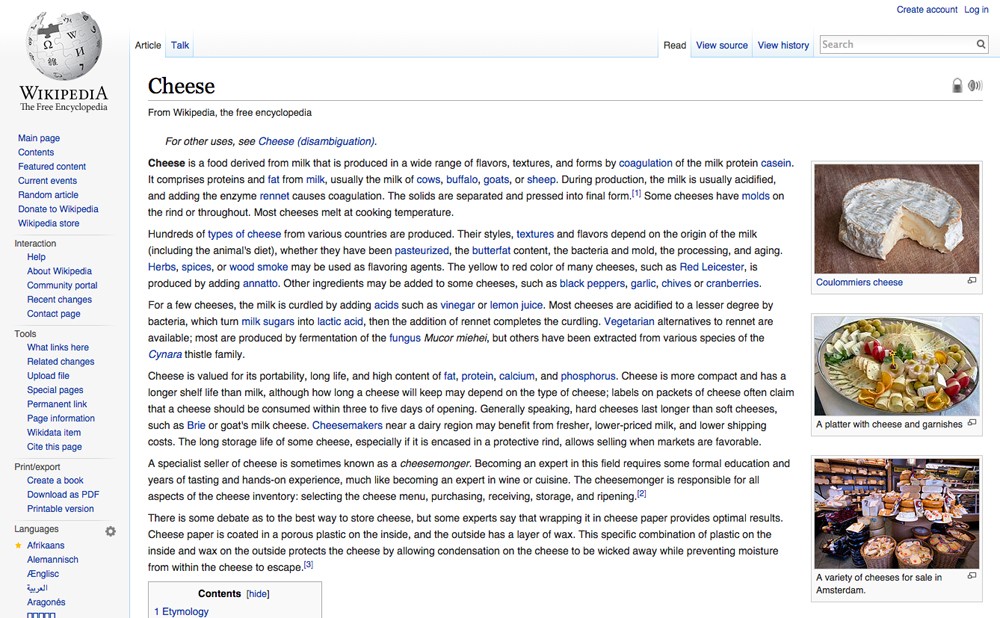Switch language to Ænglisc
This screenshot has height=618, width=1000.
[x=43, y=573]
